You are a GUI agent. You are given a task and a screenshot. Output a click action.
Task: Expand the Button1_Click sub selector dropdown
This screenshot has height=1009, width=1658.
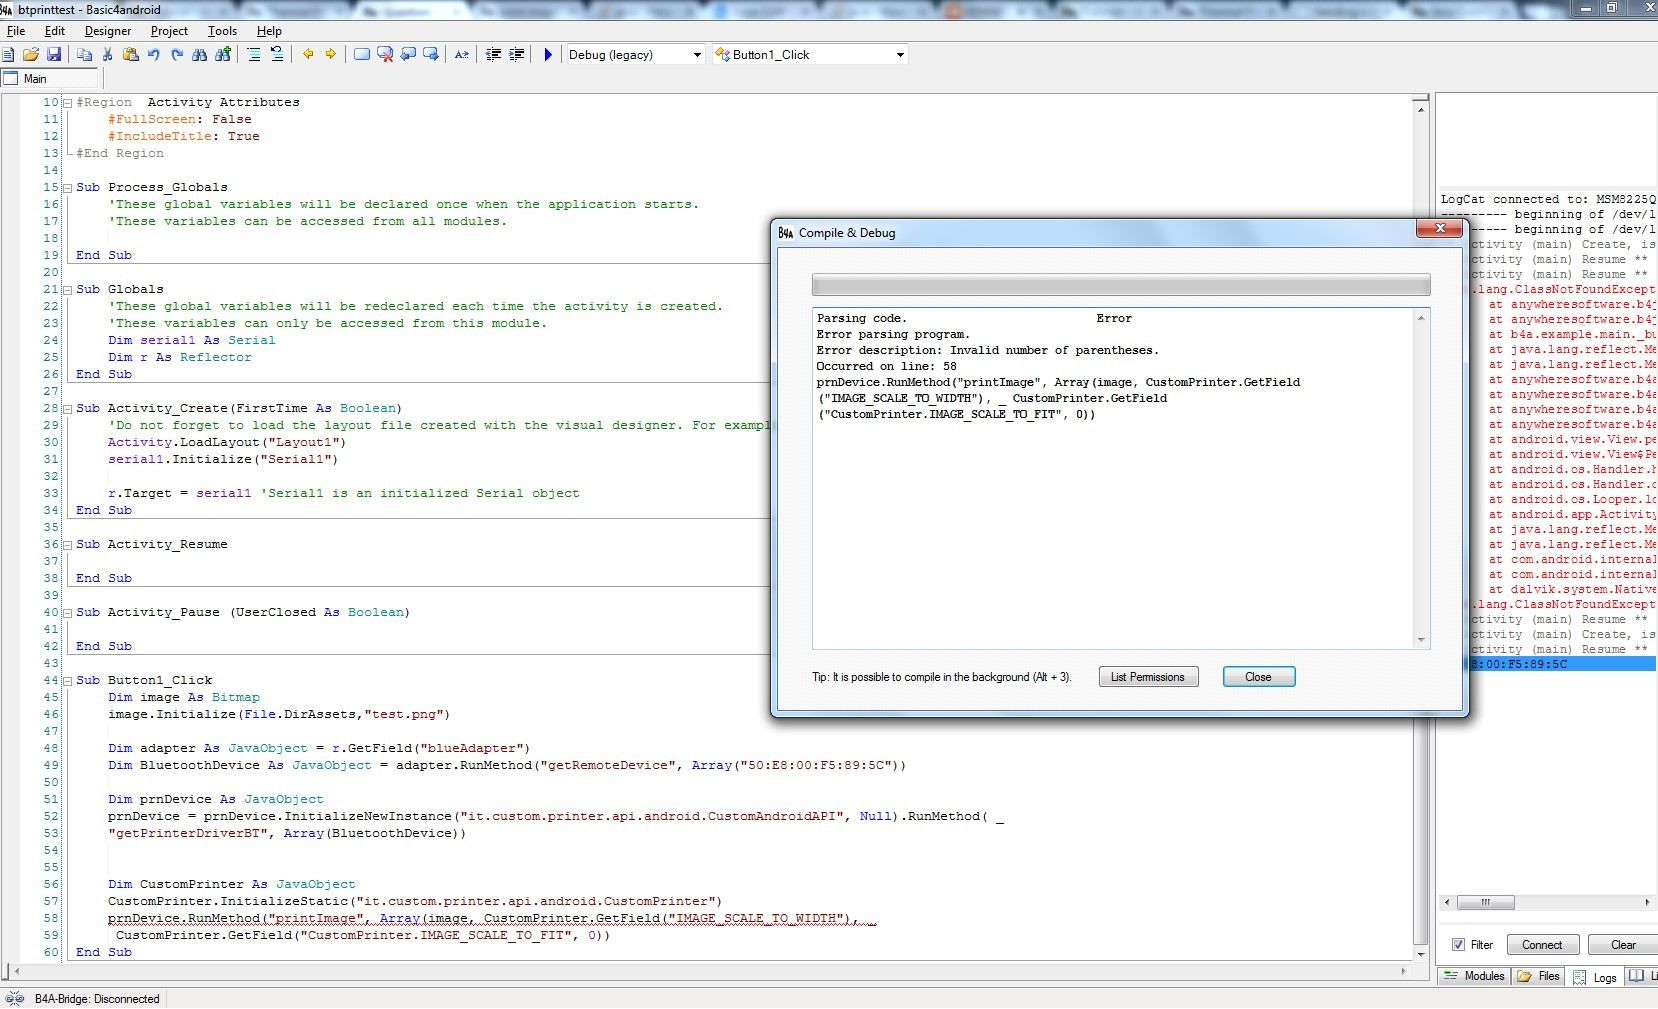(x=900, y=55)
